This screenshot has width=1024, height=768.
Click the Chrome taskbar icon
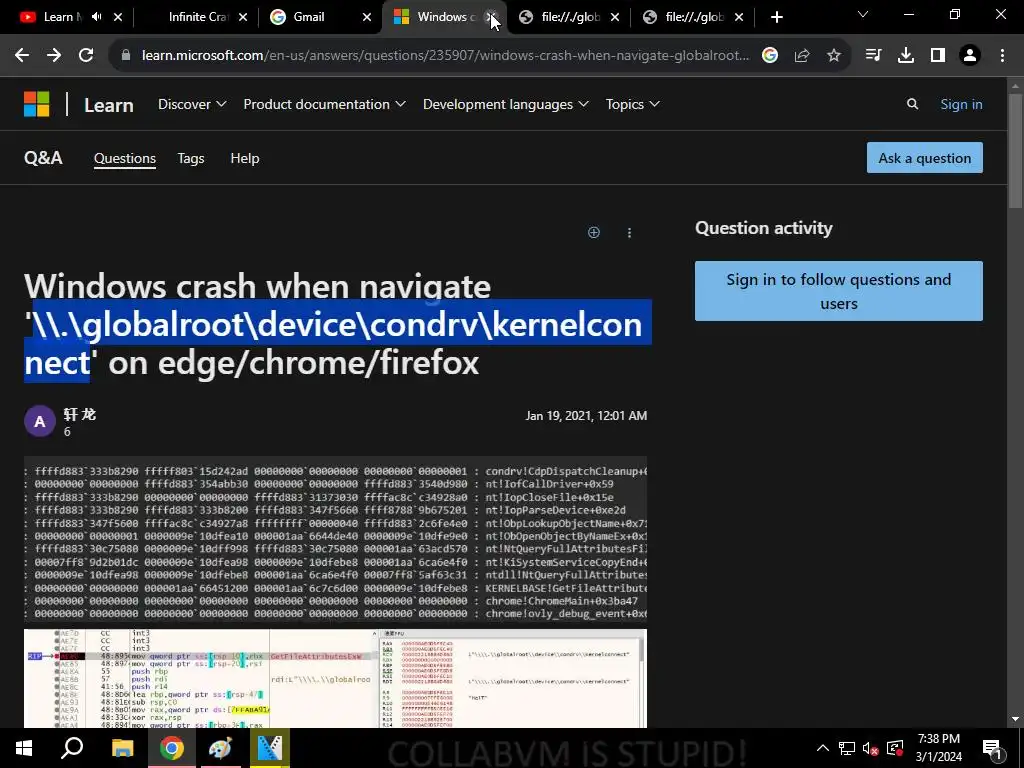click(172, 748)
